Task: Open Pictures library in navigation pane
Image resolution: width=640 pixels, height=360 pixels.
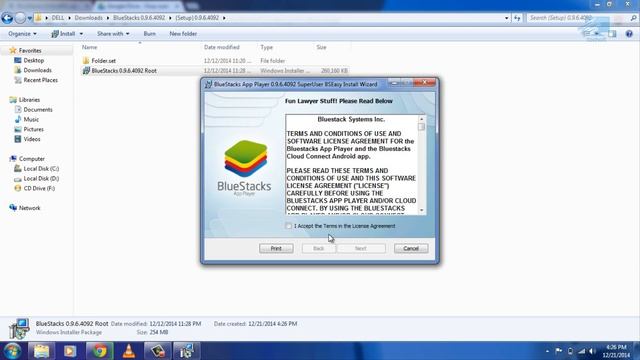Action: coord(33,129)
